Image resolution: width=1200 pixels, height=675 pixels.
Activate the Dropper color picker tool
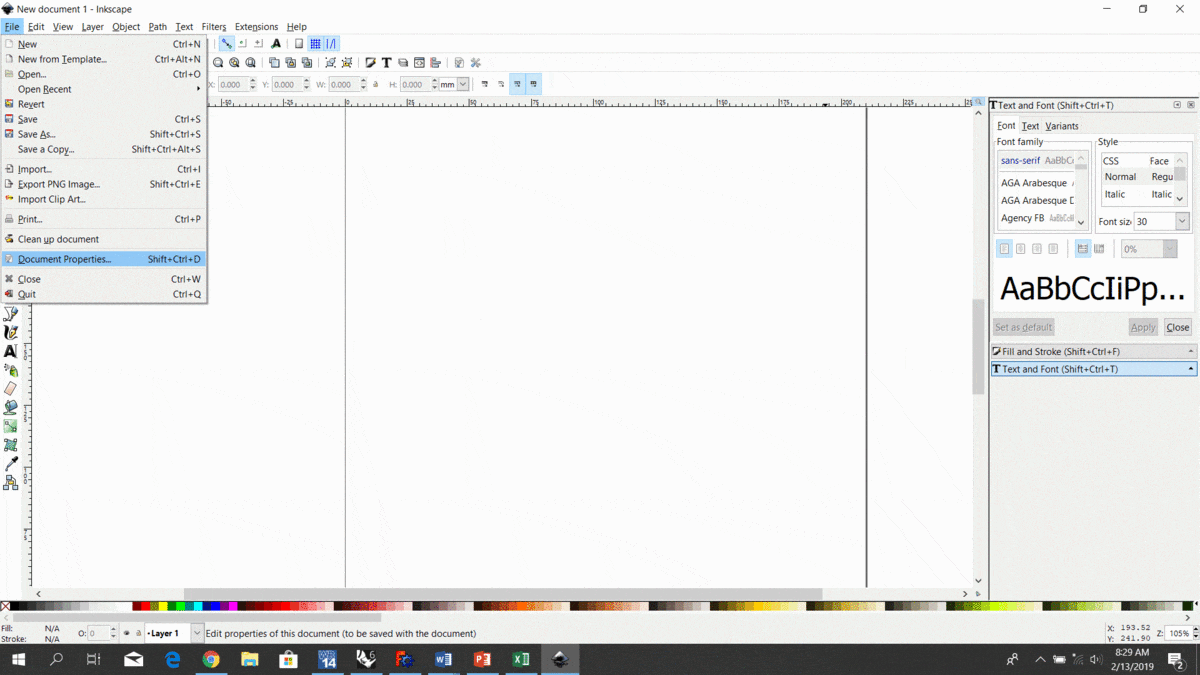coord(11,464)
